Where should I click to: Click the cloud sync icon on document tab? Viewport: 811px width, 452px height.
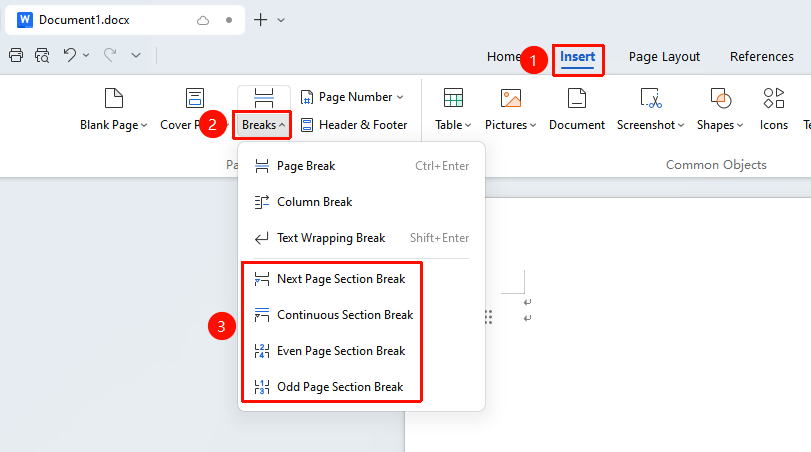tap(203, 20)
